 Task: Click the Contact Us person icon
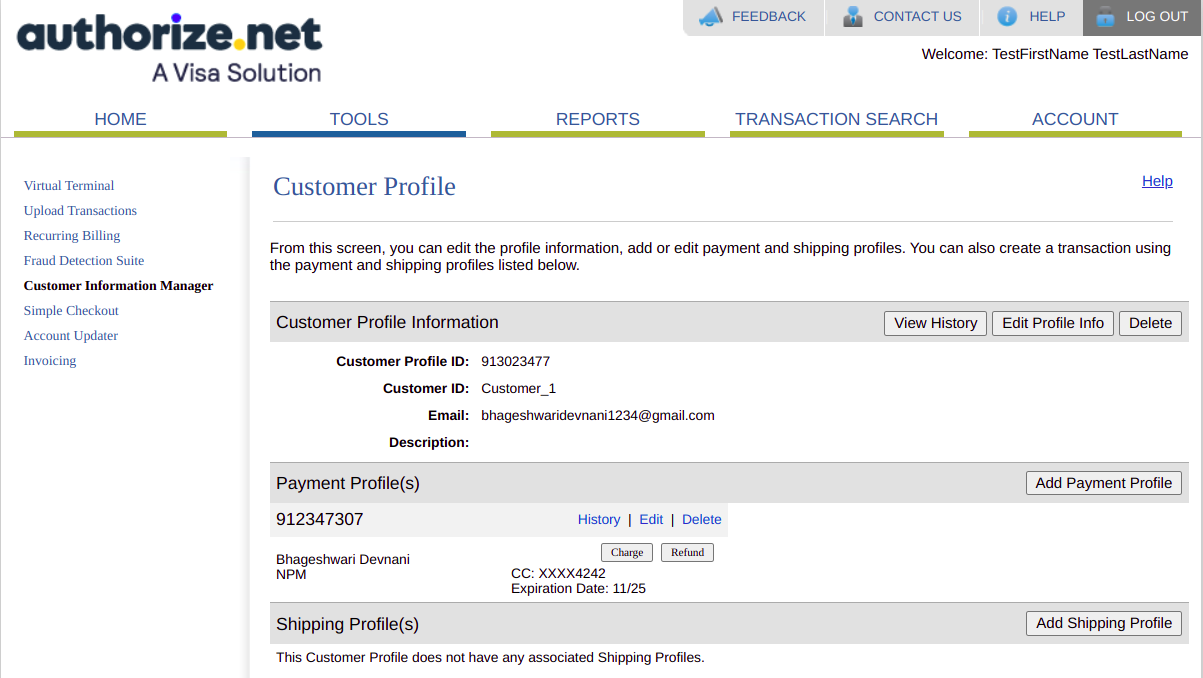(853, 17)
